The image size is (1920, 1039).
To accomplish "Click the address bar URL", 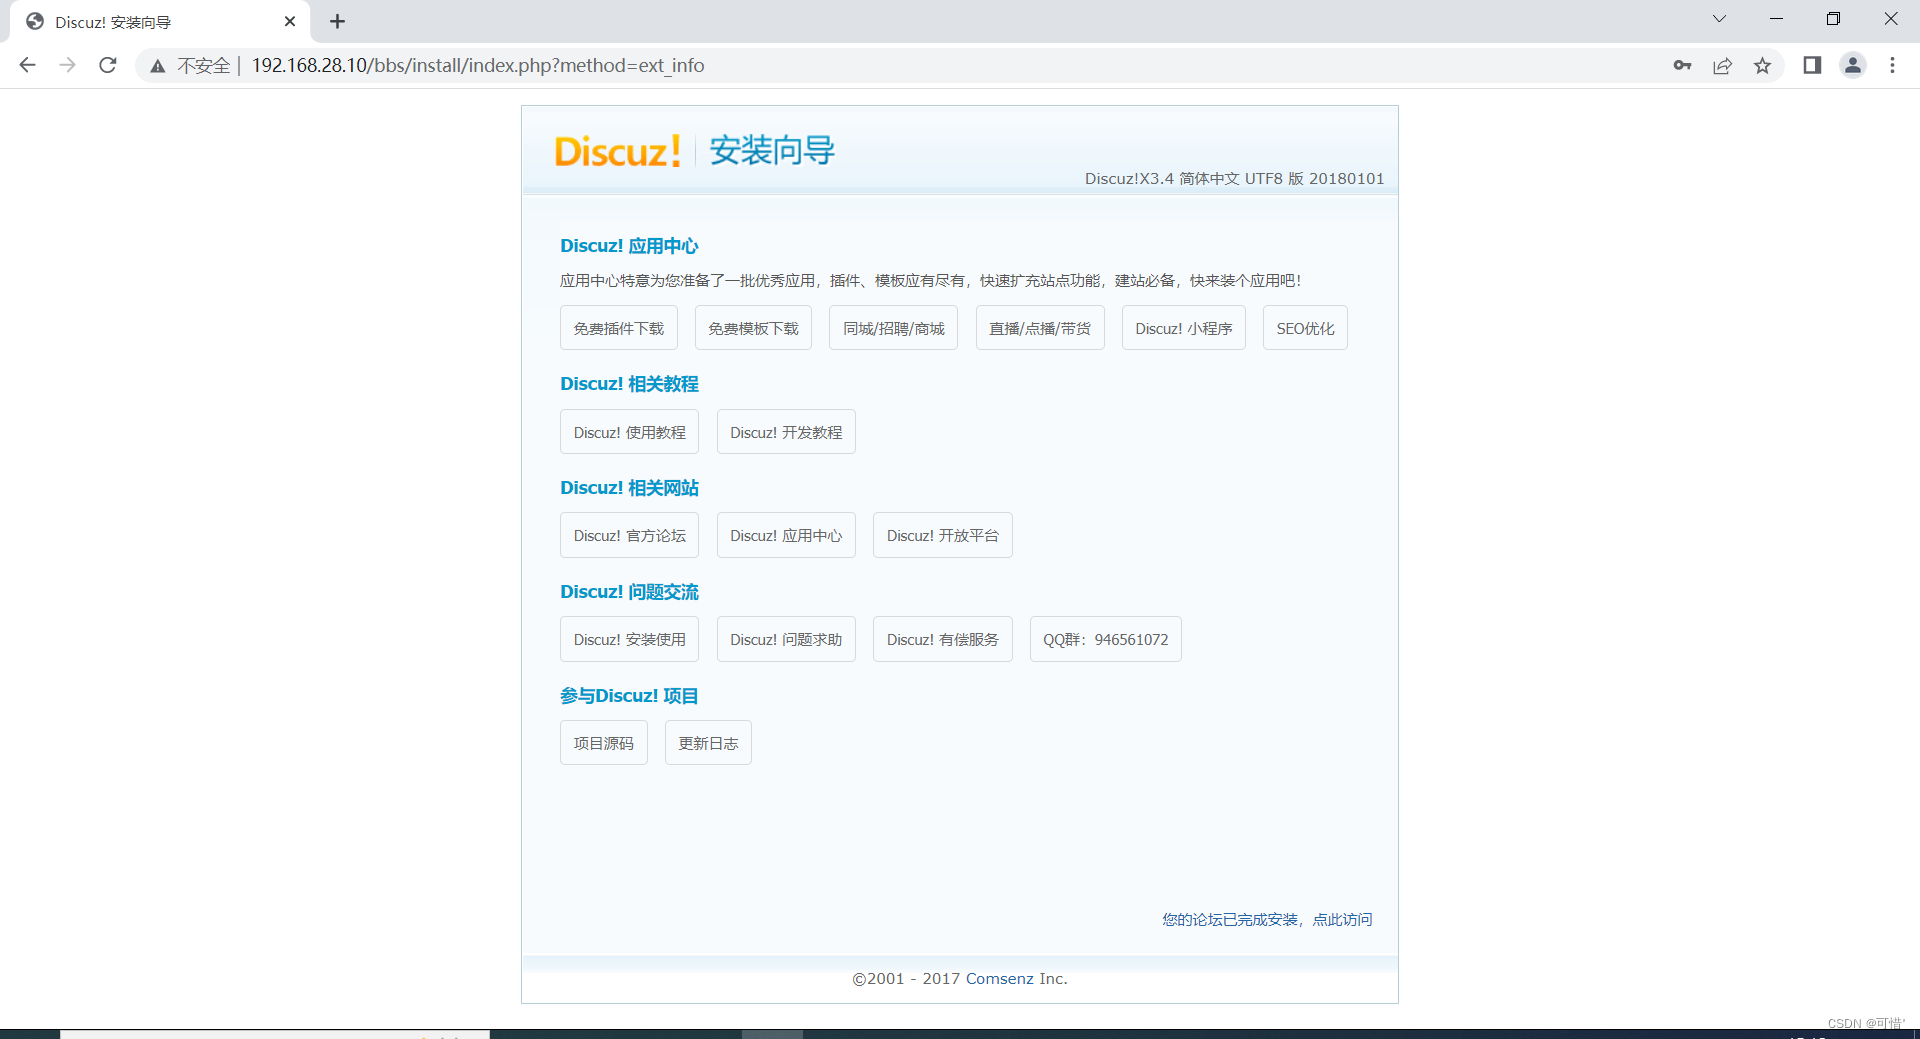I will [478, 65].
